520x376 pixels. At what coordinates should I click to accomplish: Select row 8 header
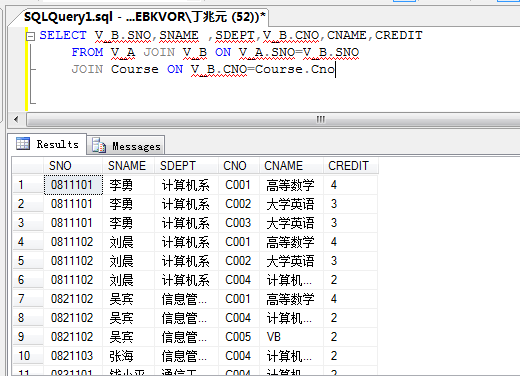pos(28,318)
